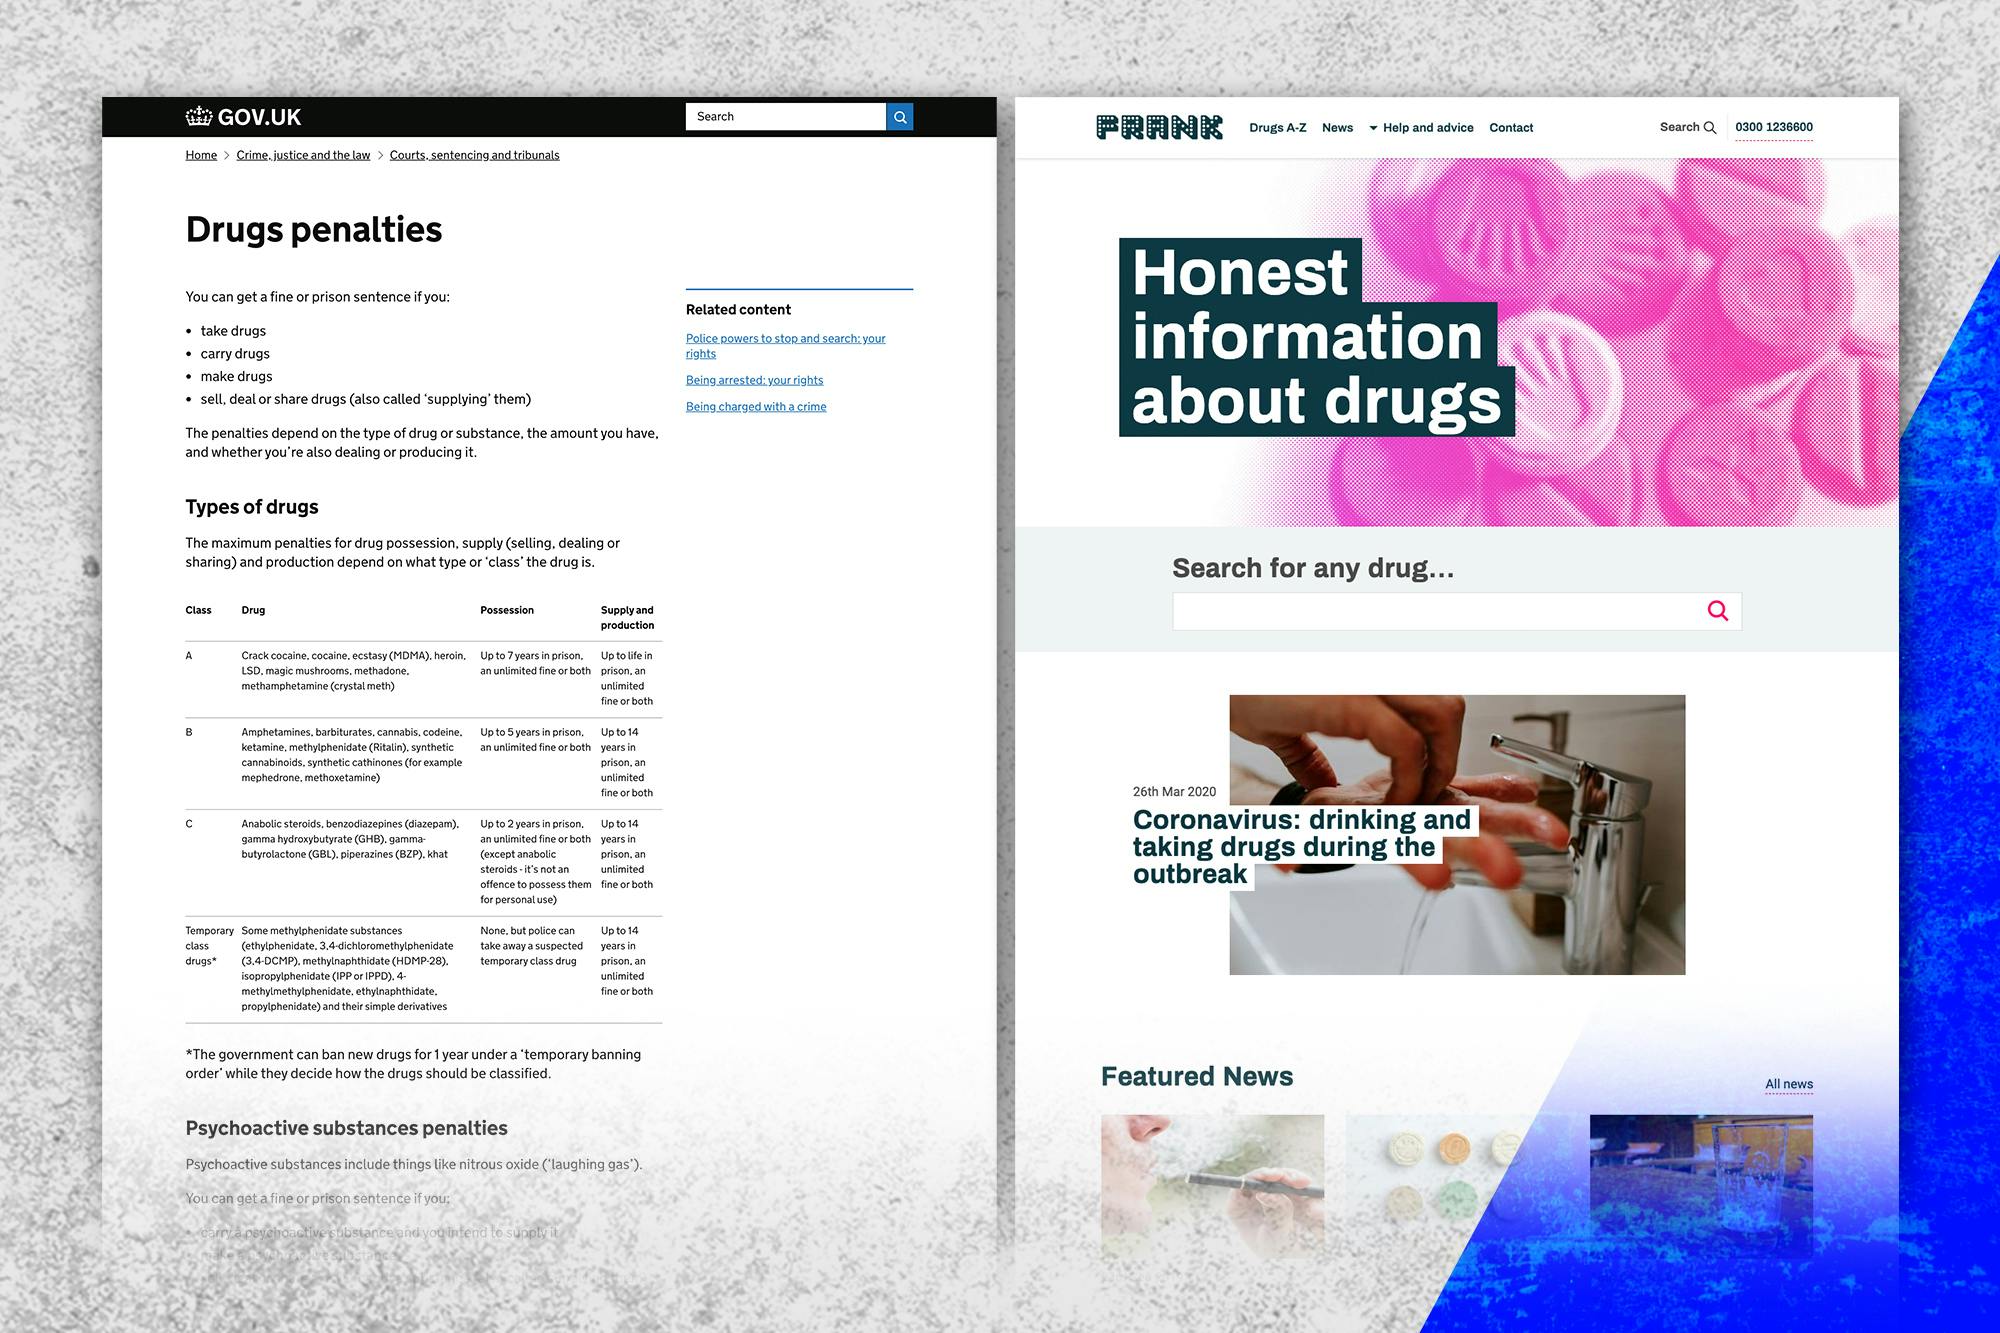2000x1333 pixels.
Task: Click the 'Honest information about drugs' banner title
Action: point(1316,337)
